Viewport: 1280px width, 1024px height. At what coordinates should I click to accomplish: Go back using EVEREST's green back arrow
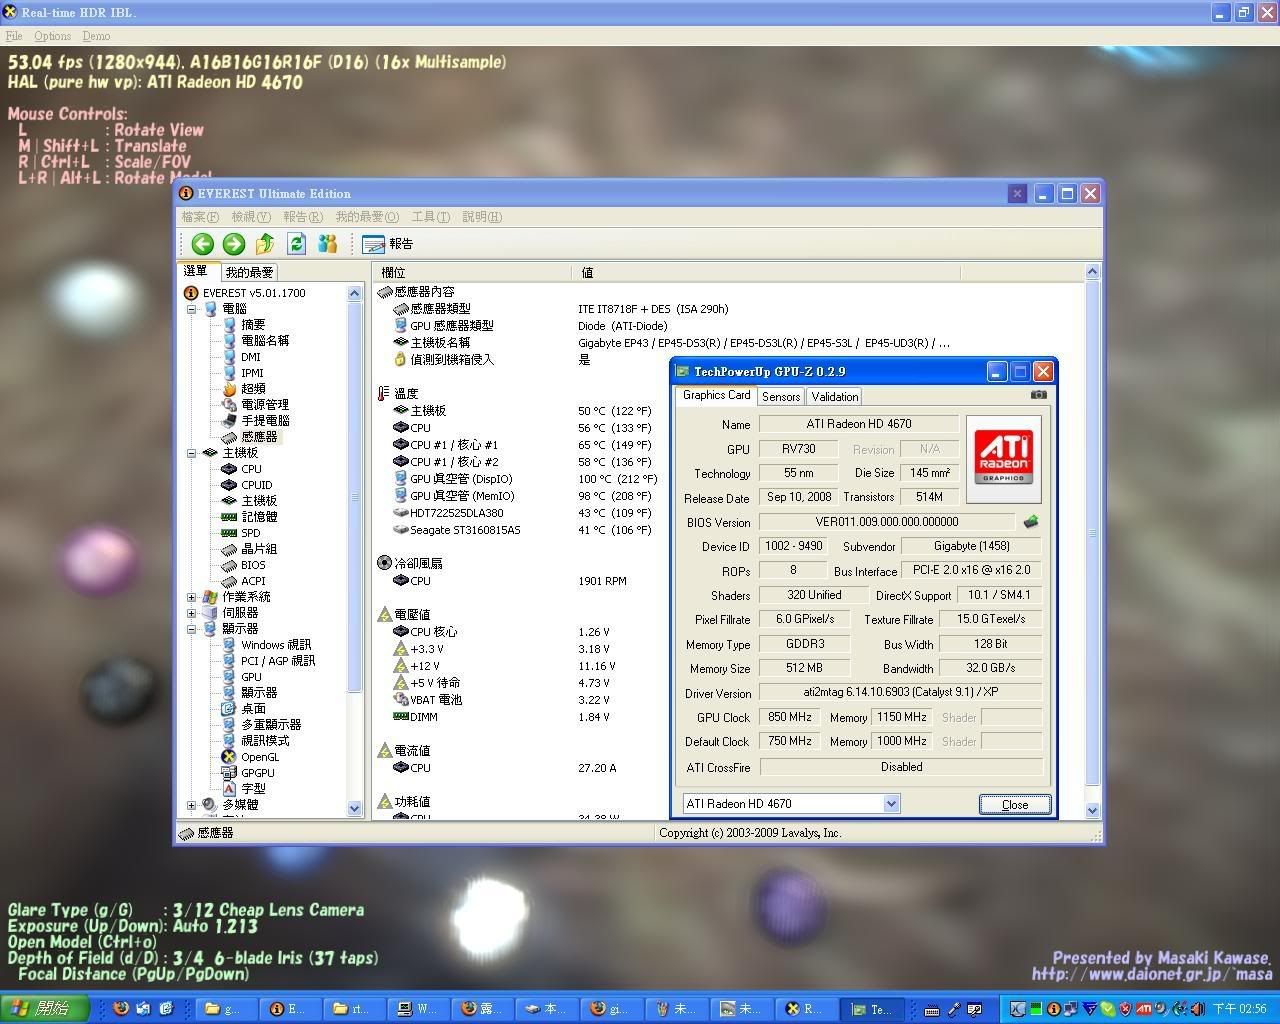point(203,244)
